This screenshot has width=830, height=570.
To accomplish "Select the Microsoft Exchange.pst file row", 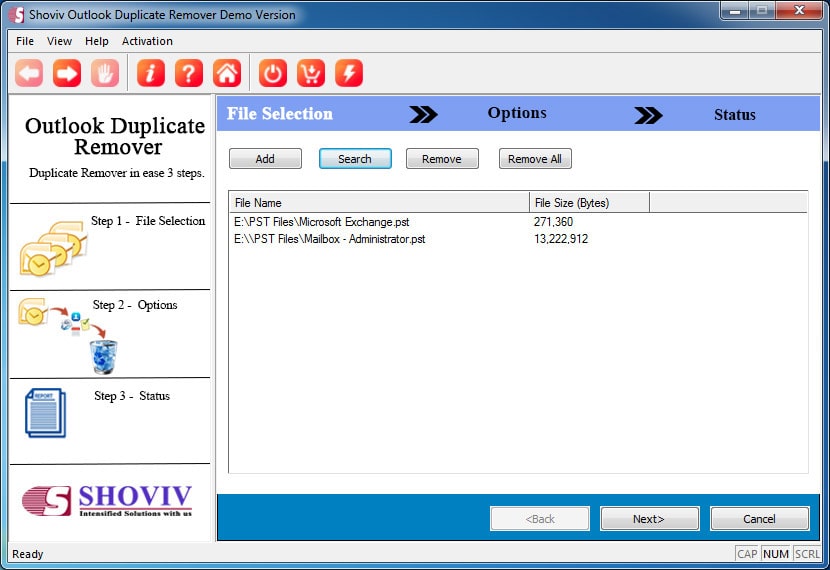I will pyautogui.click(x=518, y=222).
